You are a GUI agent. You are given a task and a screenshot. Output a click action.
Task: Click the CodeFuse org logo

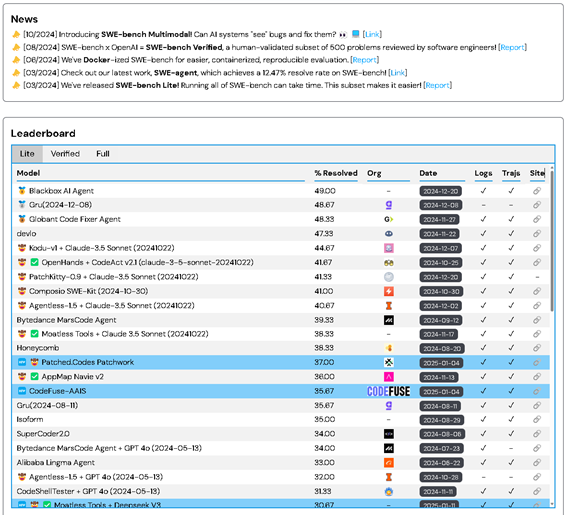click(x=388, y=391)
